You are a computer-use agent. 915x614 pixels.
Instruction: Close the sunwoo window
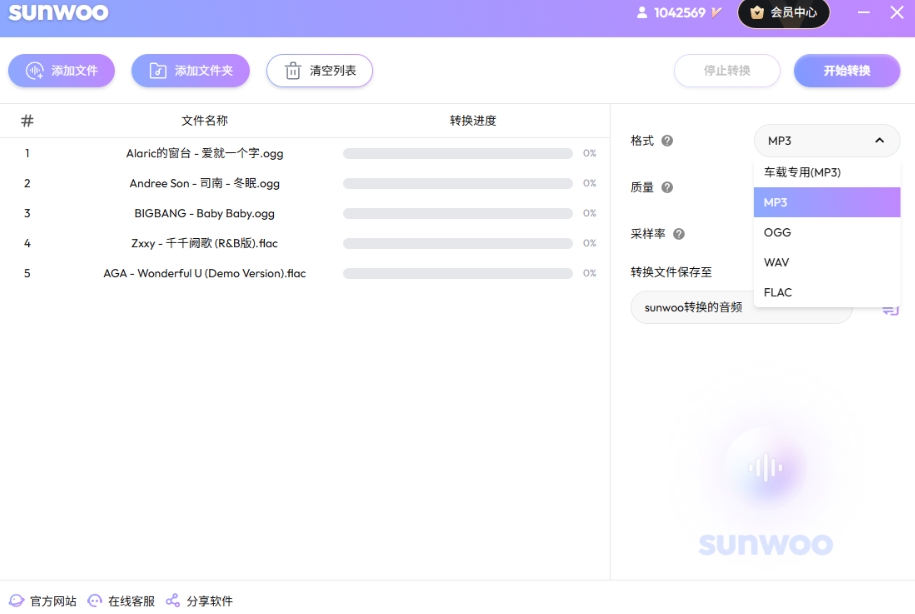click(x=897, y=12)
